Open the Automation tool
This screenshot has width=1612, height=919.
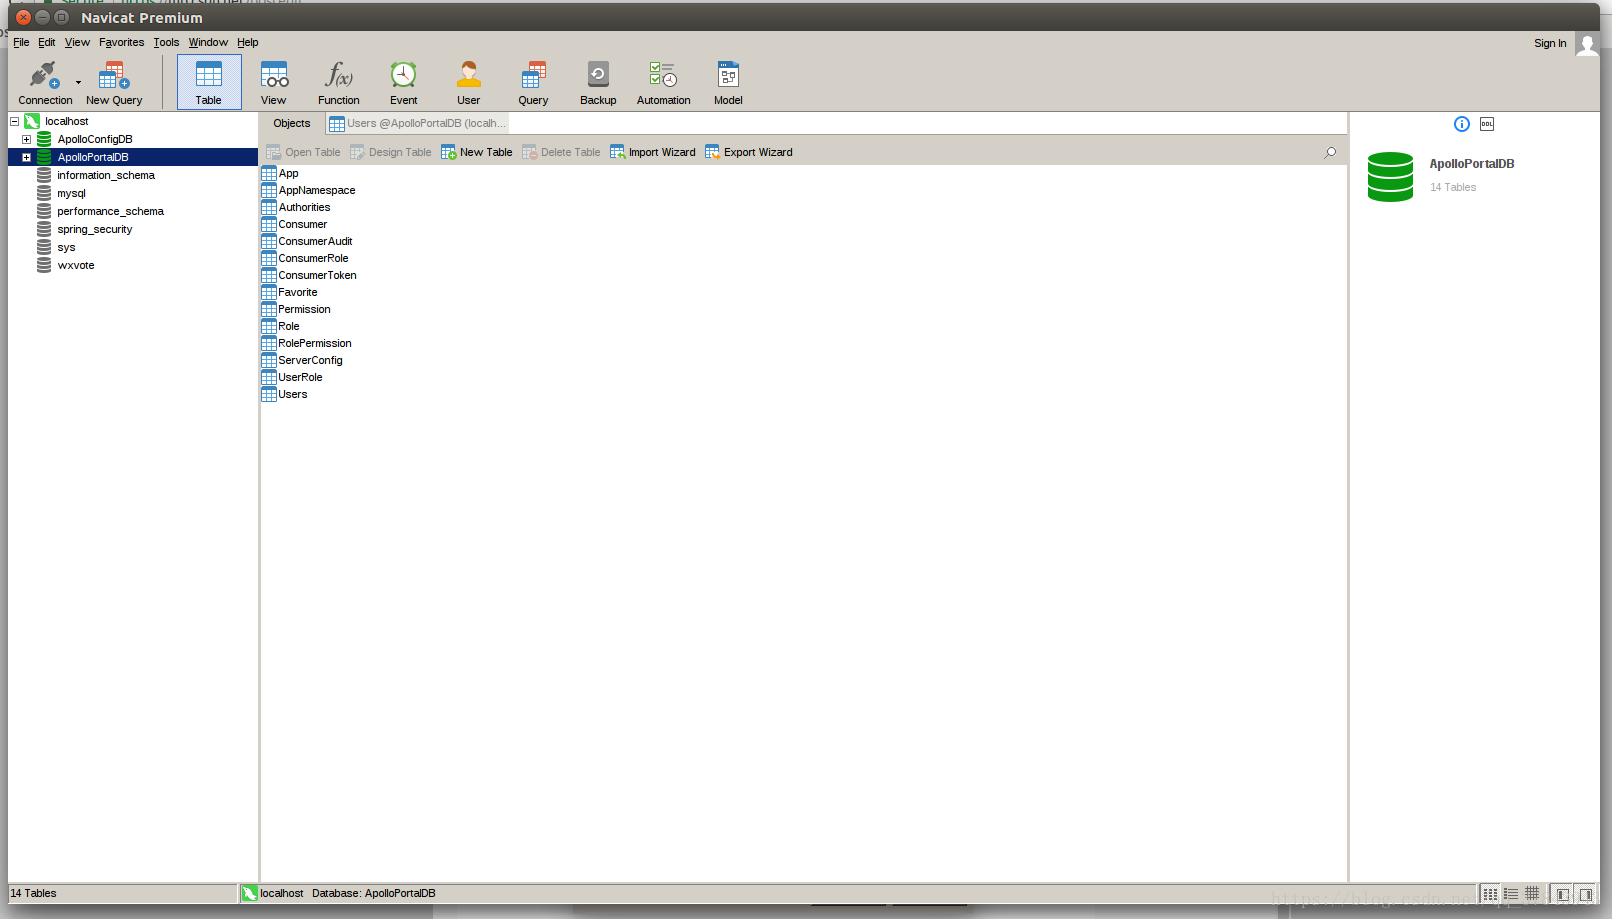[x=664, y=82]
